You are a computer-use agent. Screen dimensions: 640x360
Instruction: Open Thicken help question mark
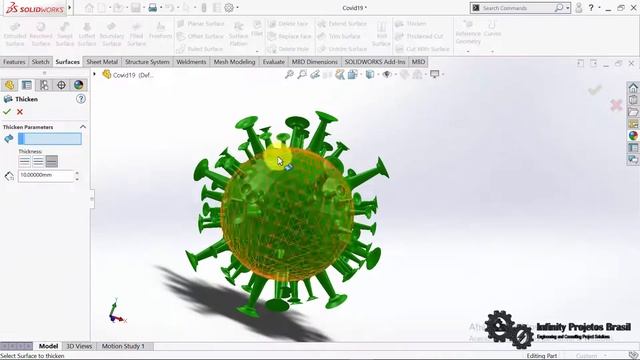(x=81, y=99)
